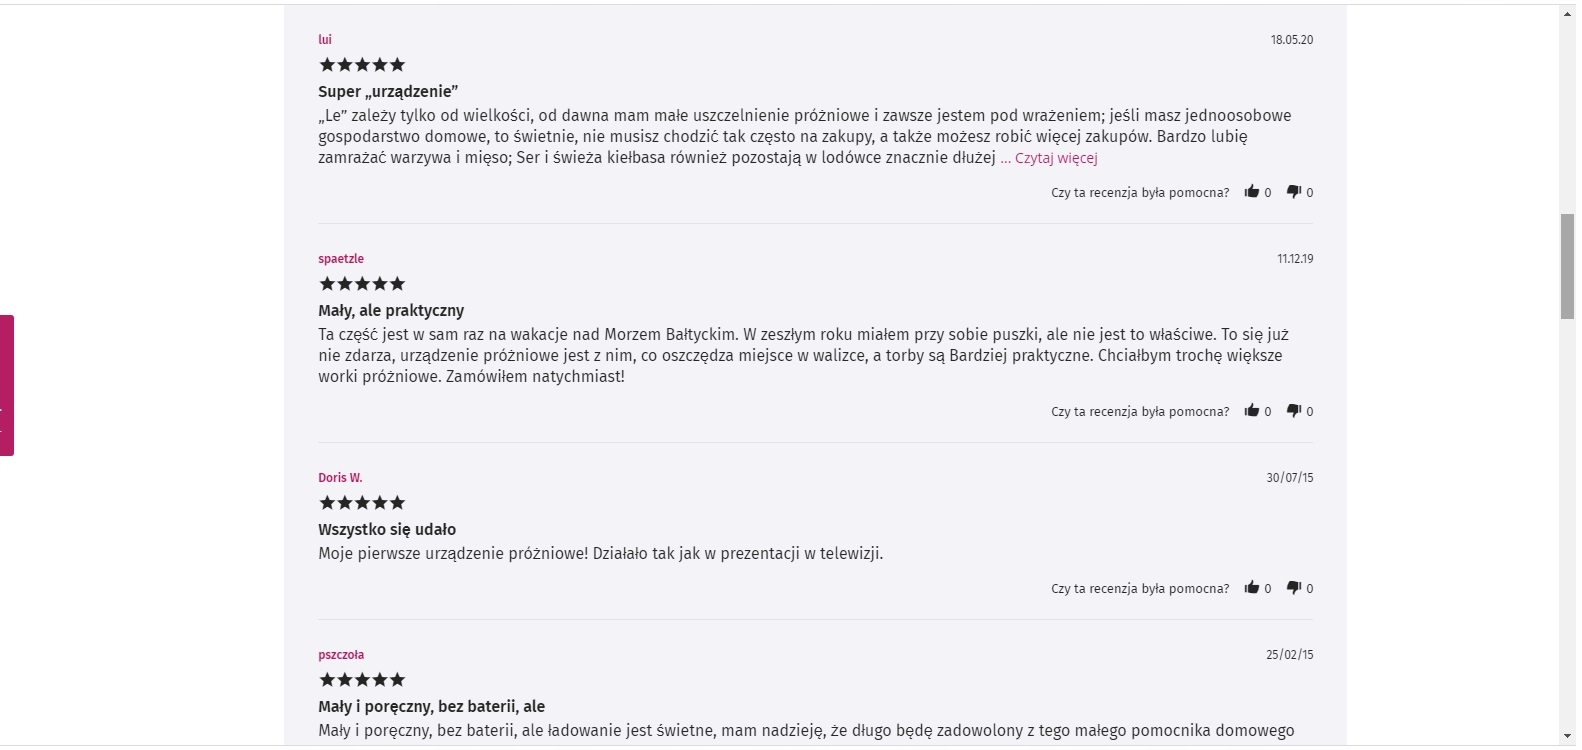Open the pink side tab on left edge
Screen dimensions: 1582x750
[7, 385]
